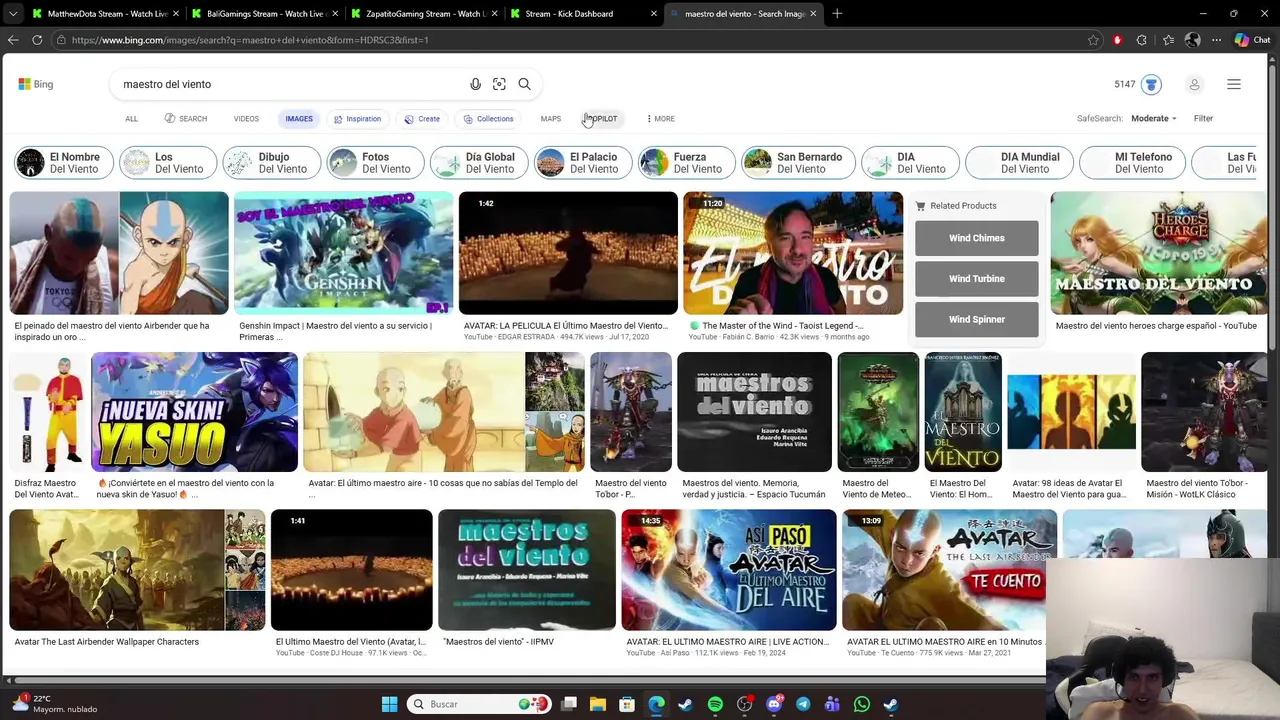This screenshot has height=720, width=1280.
Task: Close the maestro del viento tab
Action: click(813, 14)
